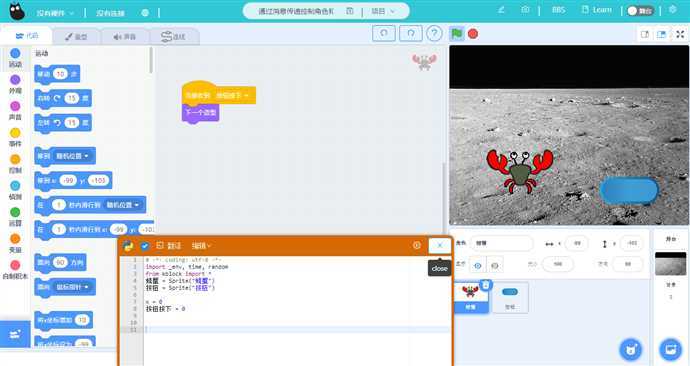Screen dimensions: 690x366
Task: Open the extensions button at palette bottom
Action: [15, 334]
